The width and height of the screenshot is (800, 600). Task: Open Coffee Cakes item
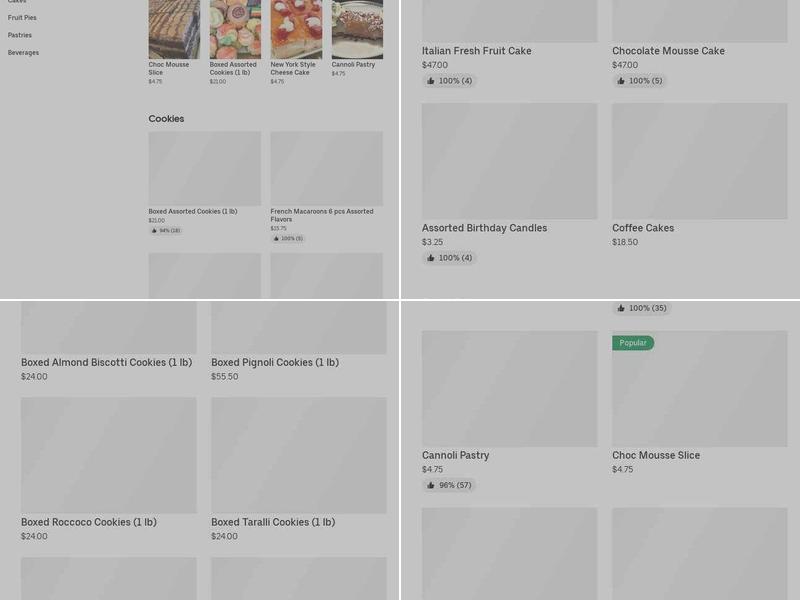click(x=699, y=176)
